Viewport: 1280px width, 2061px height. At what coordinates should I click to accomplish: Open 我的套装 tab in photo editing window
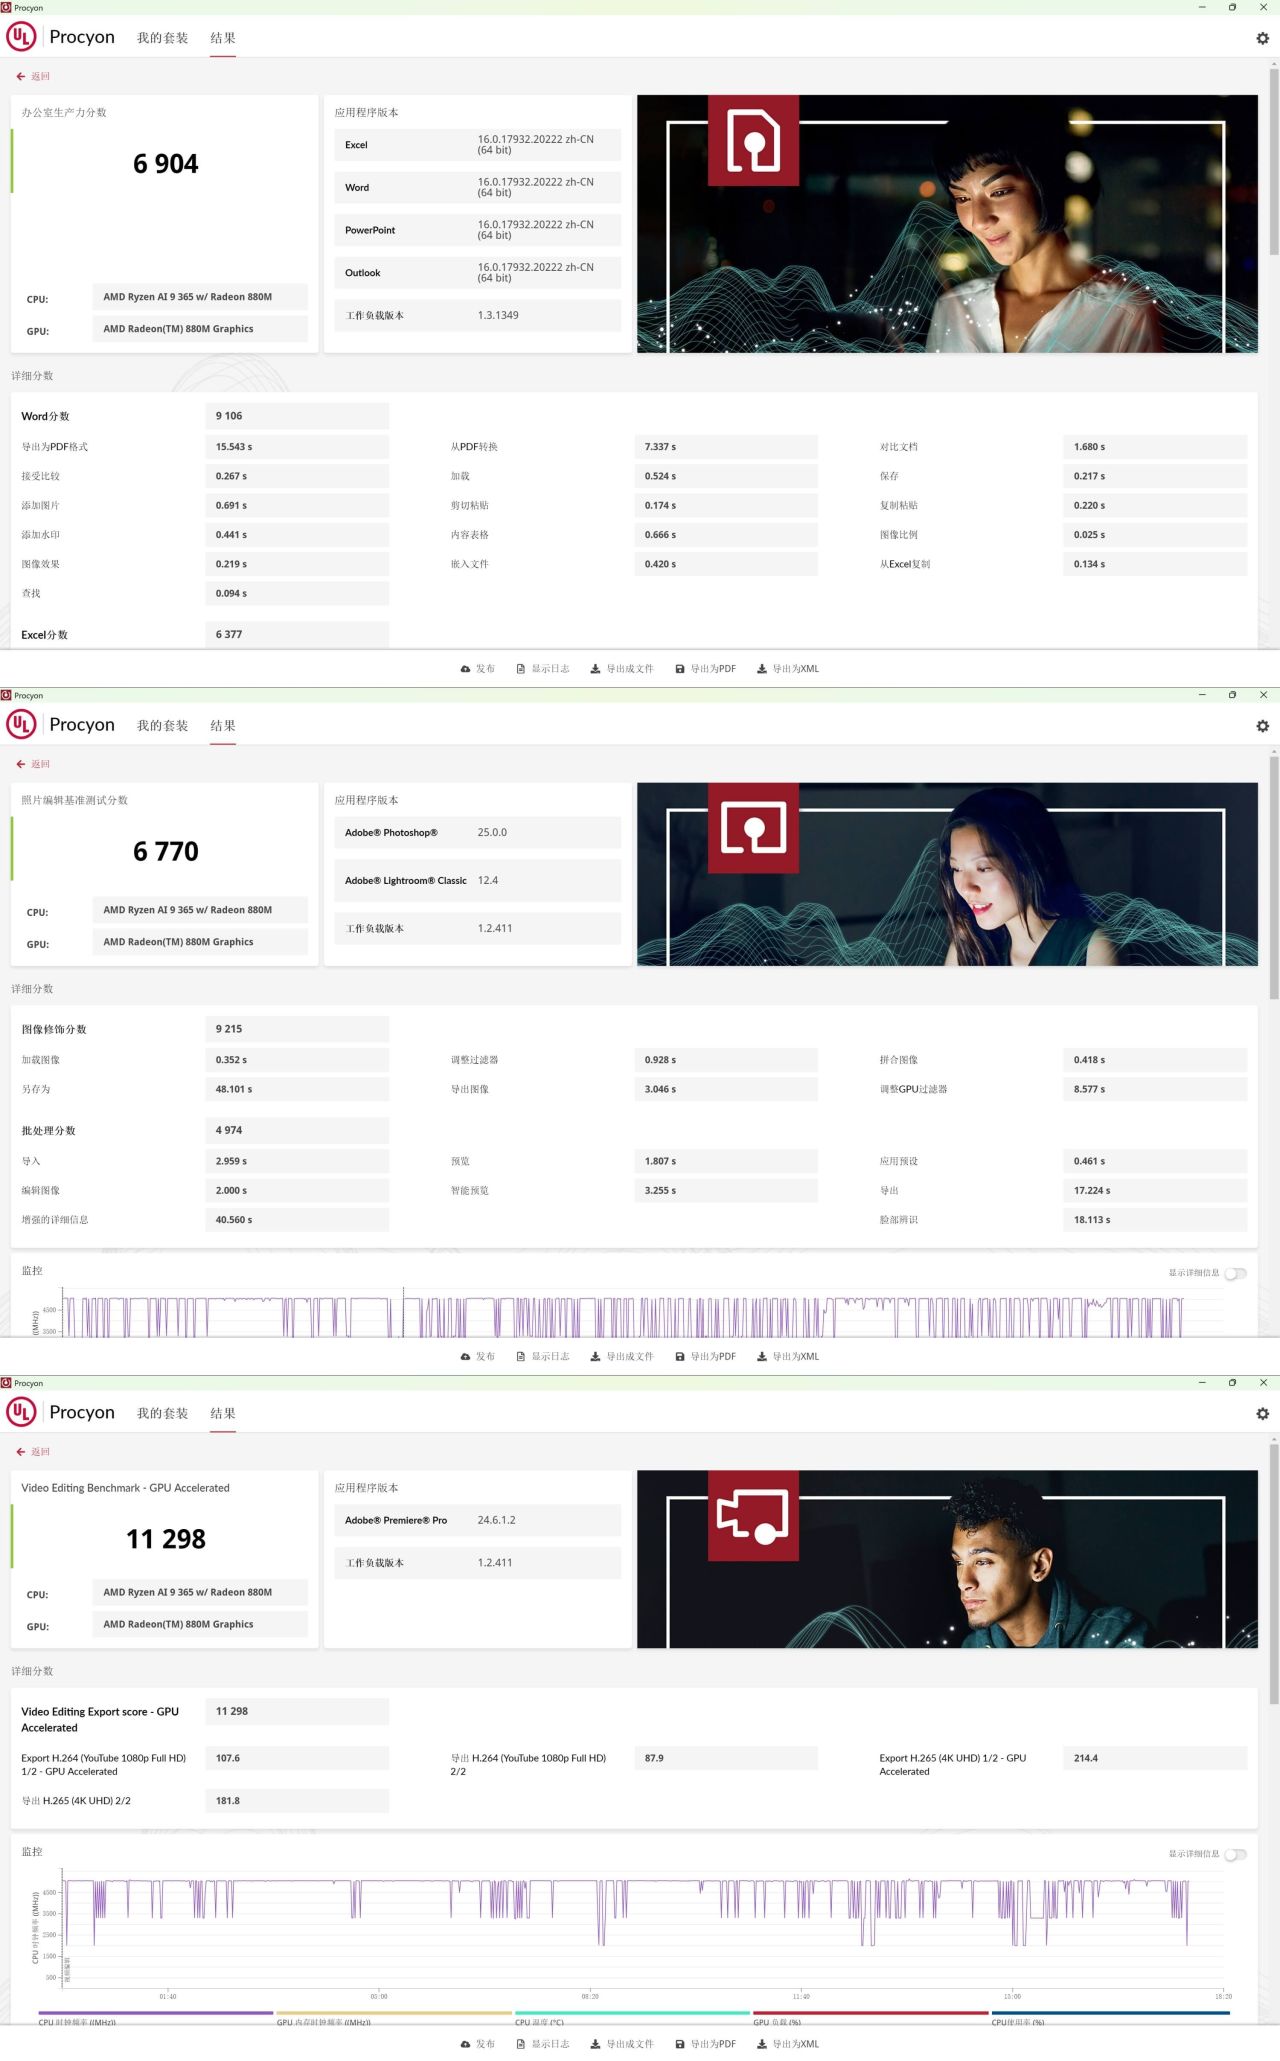pos(162,726)
